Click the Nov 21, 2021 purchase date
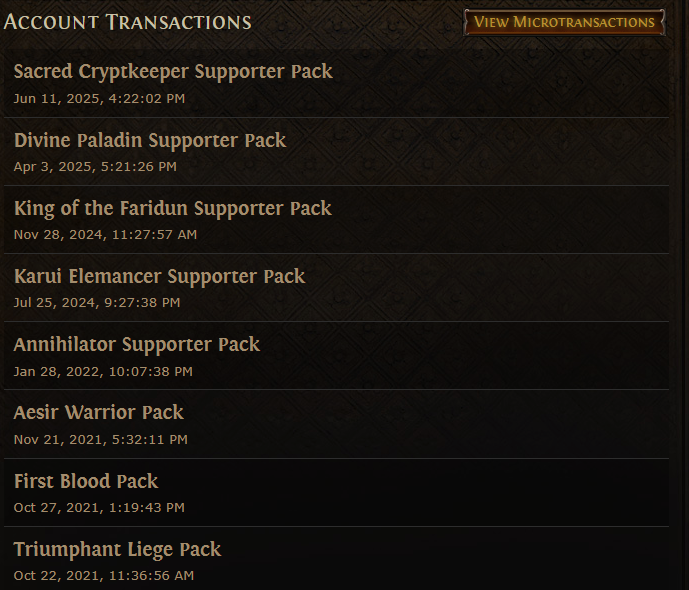Viewport: 689px width, 590px height. point(100,439)
